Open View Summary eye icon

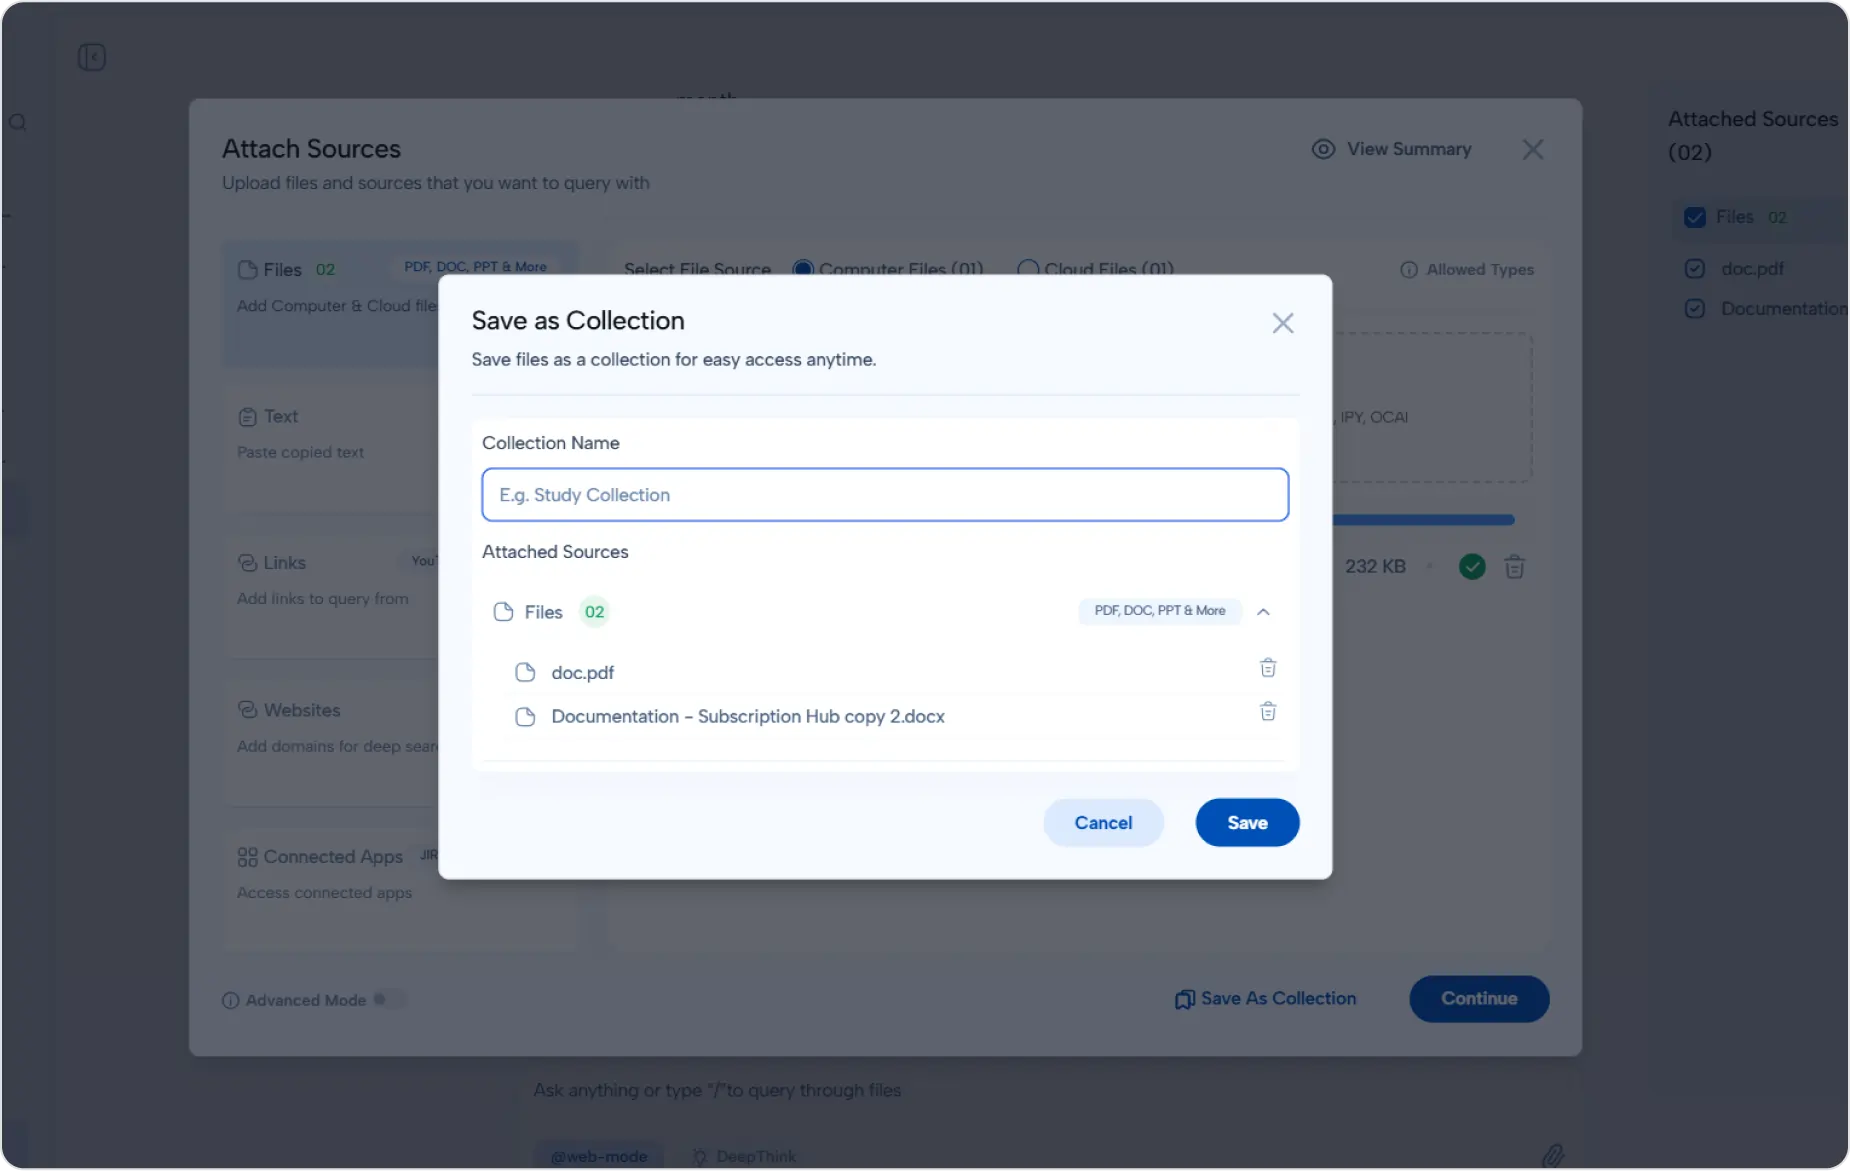(x=1323, y=149)
